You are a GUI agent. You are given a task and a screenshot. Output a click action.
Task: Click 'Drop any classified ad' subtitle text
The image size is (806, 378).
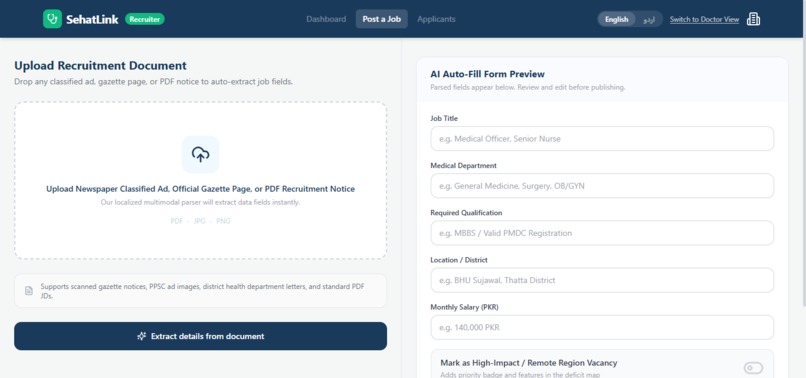(x=153, y=82)
